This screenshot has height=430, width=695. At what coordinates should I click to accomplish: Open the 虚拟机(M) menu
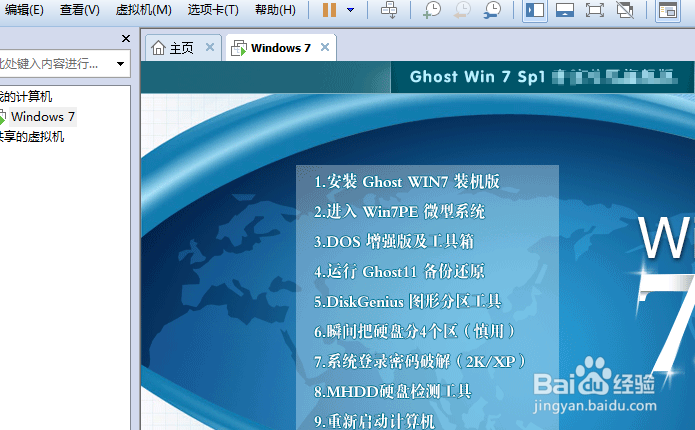click(x=143, y=10)
